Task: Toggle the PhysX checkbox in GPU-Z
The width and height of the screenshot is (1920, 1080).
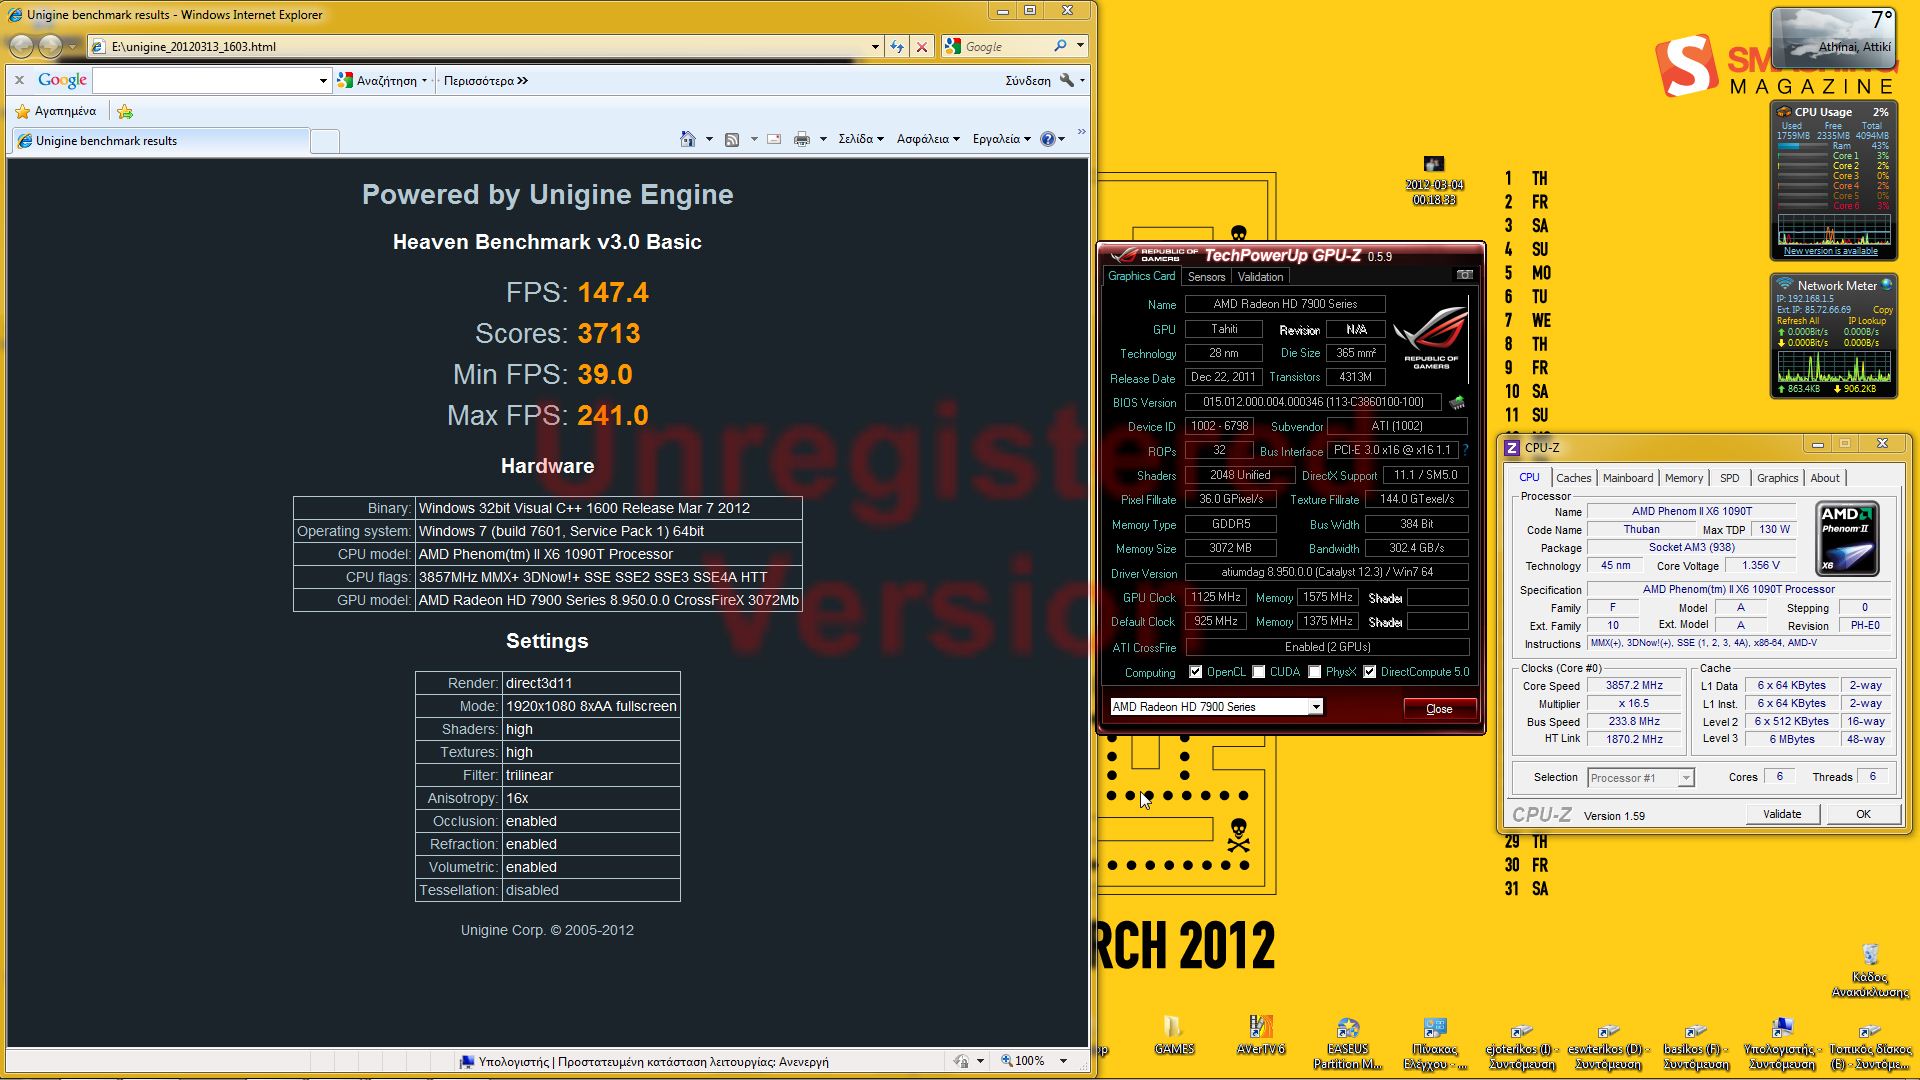Action: click(x=1314, y=672)
